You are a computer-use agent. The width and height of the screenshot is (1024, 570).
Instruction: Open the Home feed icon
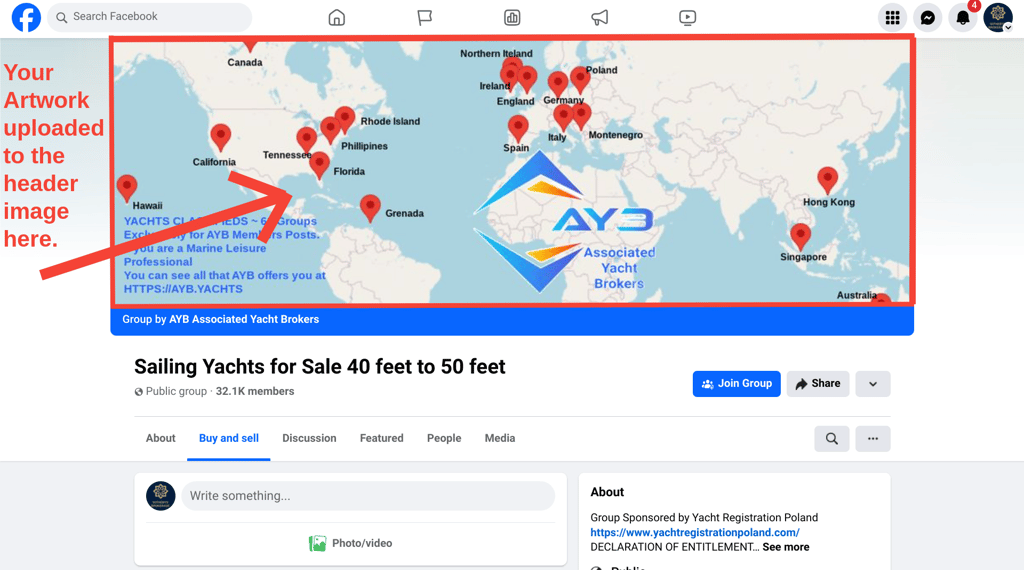pyautogui.click(x=336, y=18)
